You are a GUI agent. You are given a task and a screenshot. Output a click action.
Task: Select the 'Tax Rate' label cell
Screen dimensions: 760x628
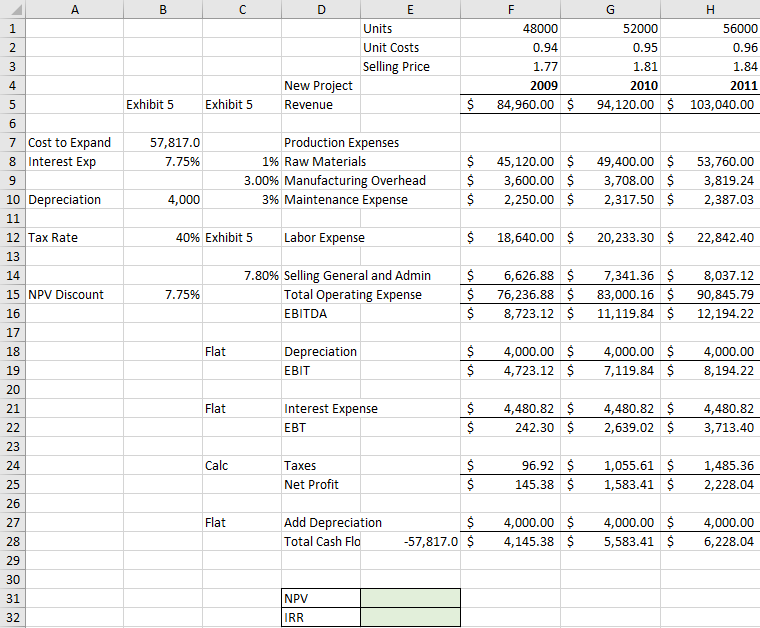(x=75, y=237)
